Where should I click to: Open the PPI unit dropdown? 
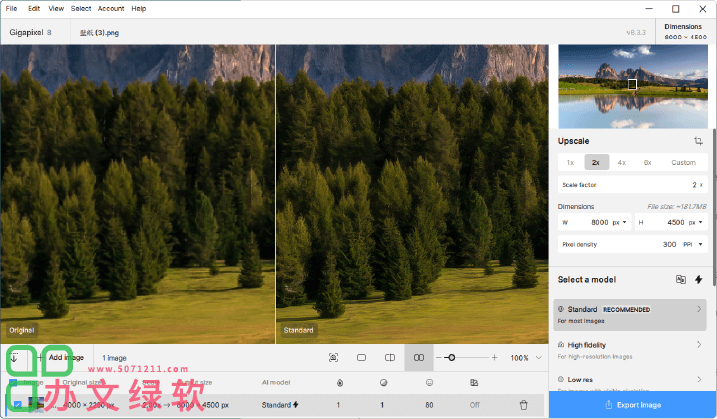[x=693, y=244]
